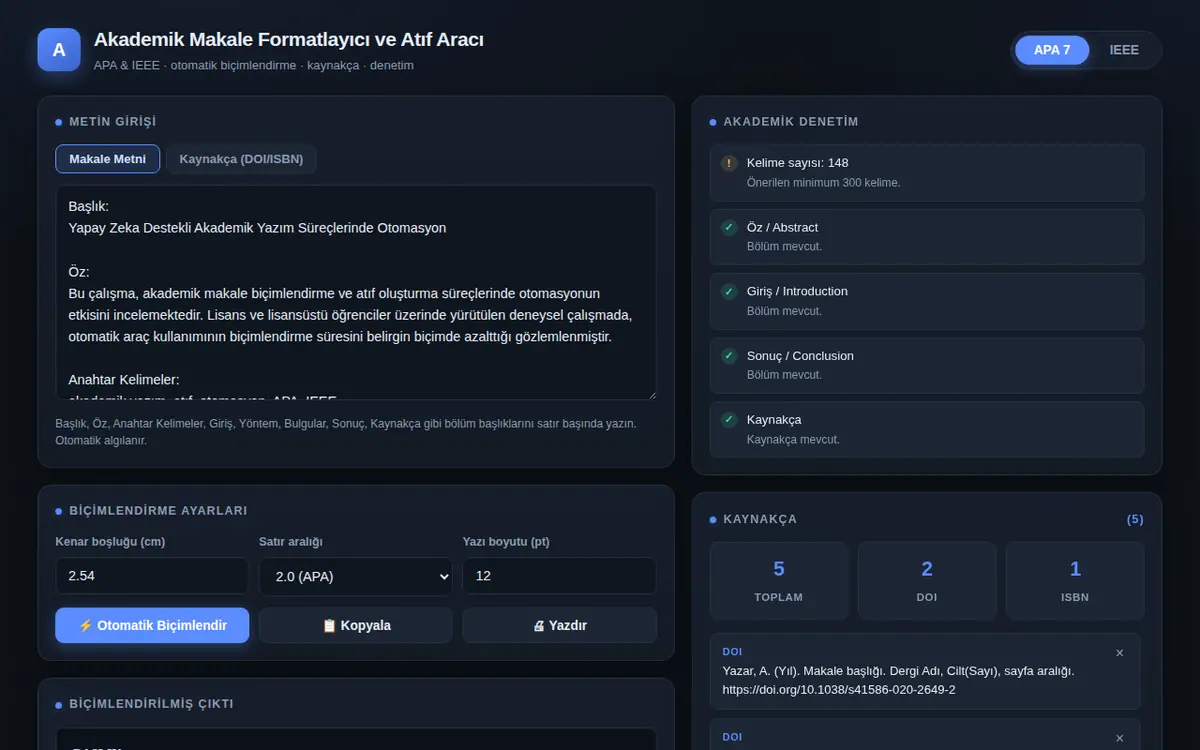Click the TOPLAM count card

pyautogui.click(x=779, y=581)
